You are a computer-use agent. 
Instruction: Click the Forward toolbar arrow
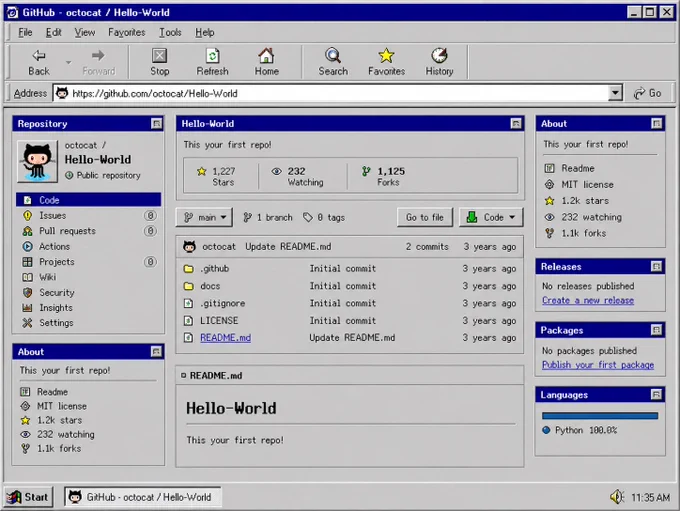point(98,62)
